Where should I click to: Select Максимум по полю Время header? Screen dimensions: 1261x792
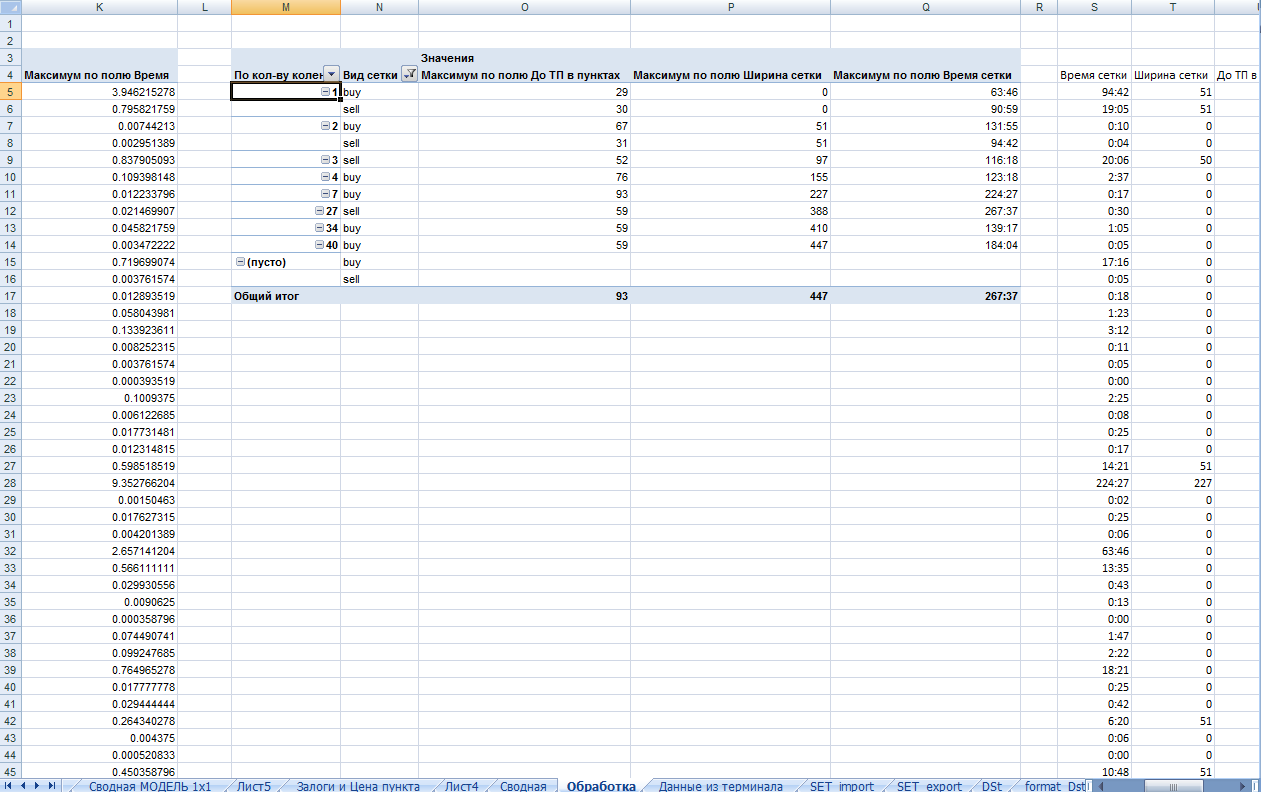click(99, 75)
